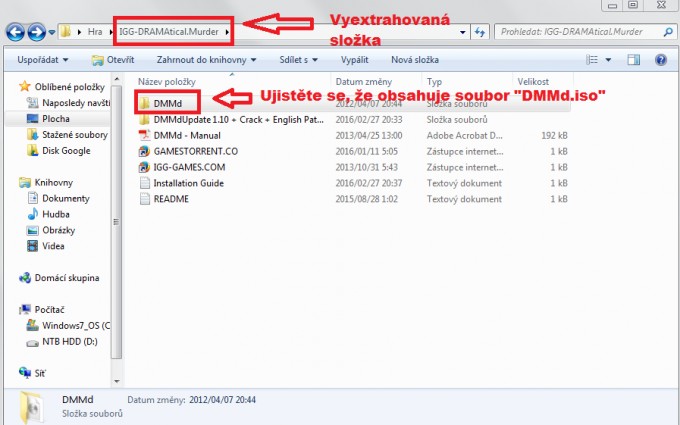Click the folder icon in address bar
Viewport: 680px width, 425px height.
65,31
